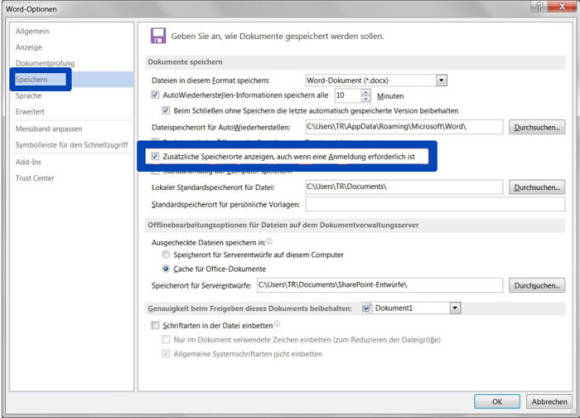Open the 'Word-Dokument (*.docx)' format dropdown
The image size is (580, 418).
pos(441,80)
